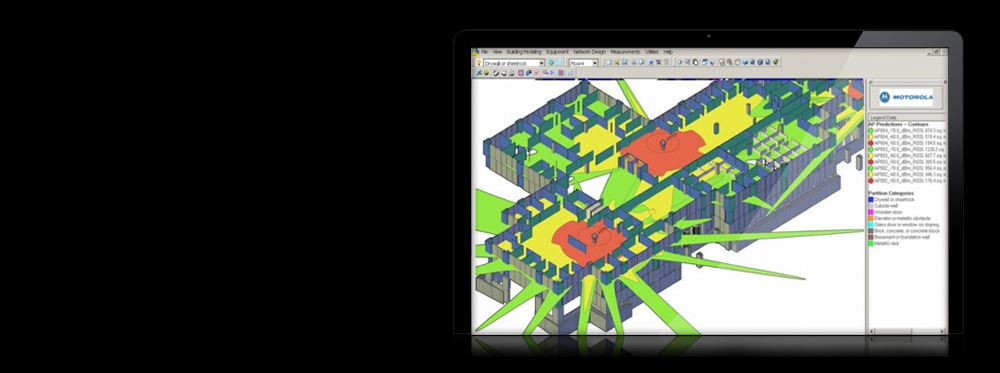This screenshot has width=1000, height=373.
Task: Click the save disk toolbar icon
Action: [624, 62]
